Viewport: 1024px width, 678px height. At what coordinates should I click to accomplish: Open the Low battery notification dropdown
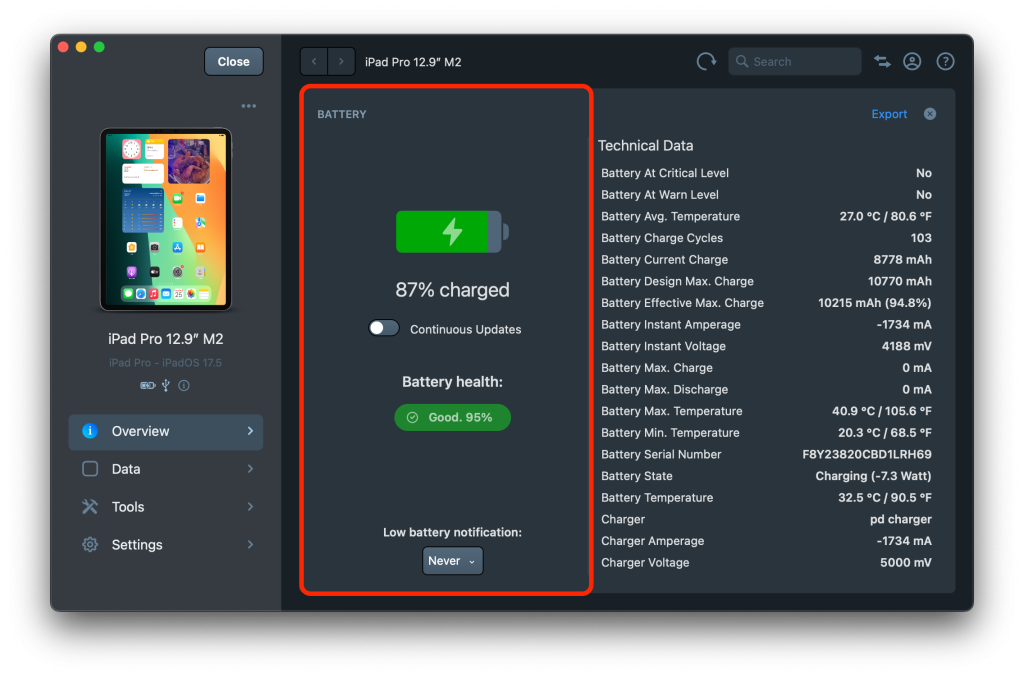[x=453, y=561]
